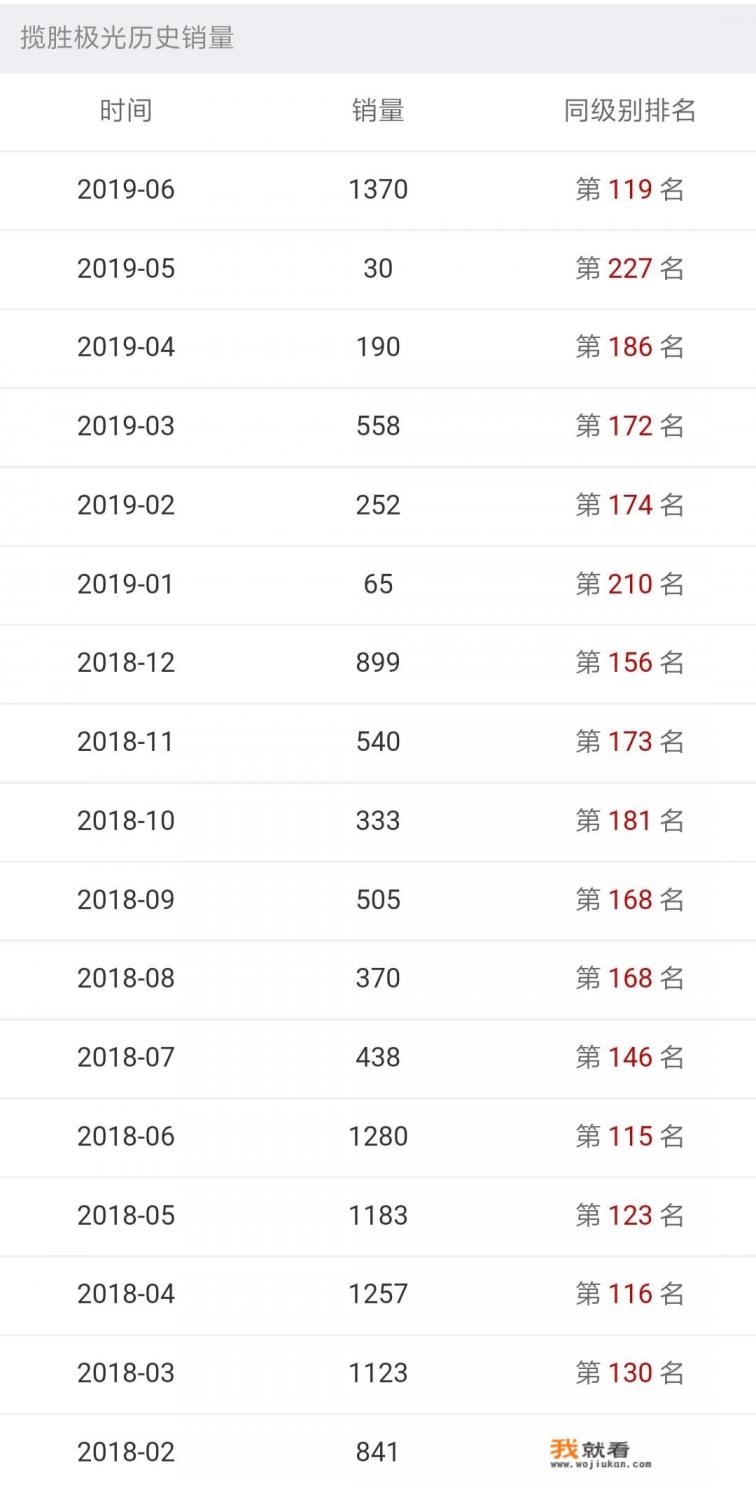
Task: Open ranking 第227名 link
Action: point(629,268)
